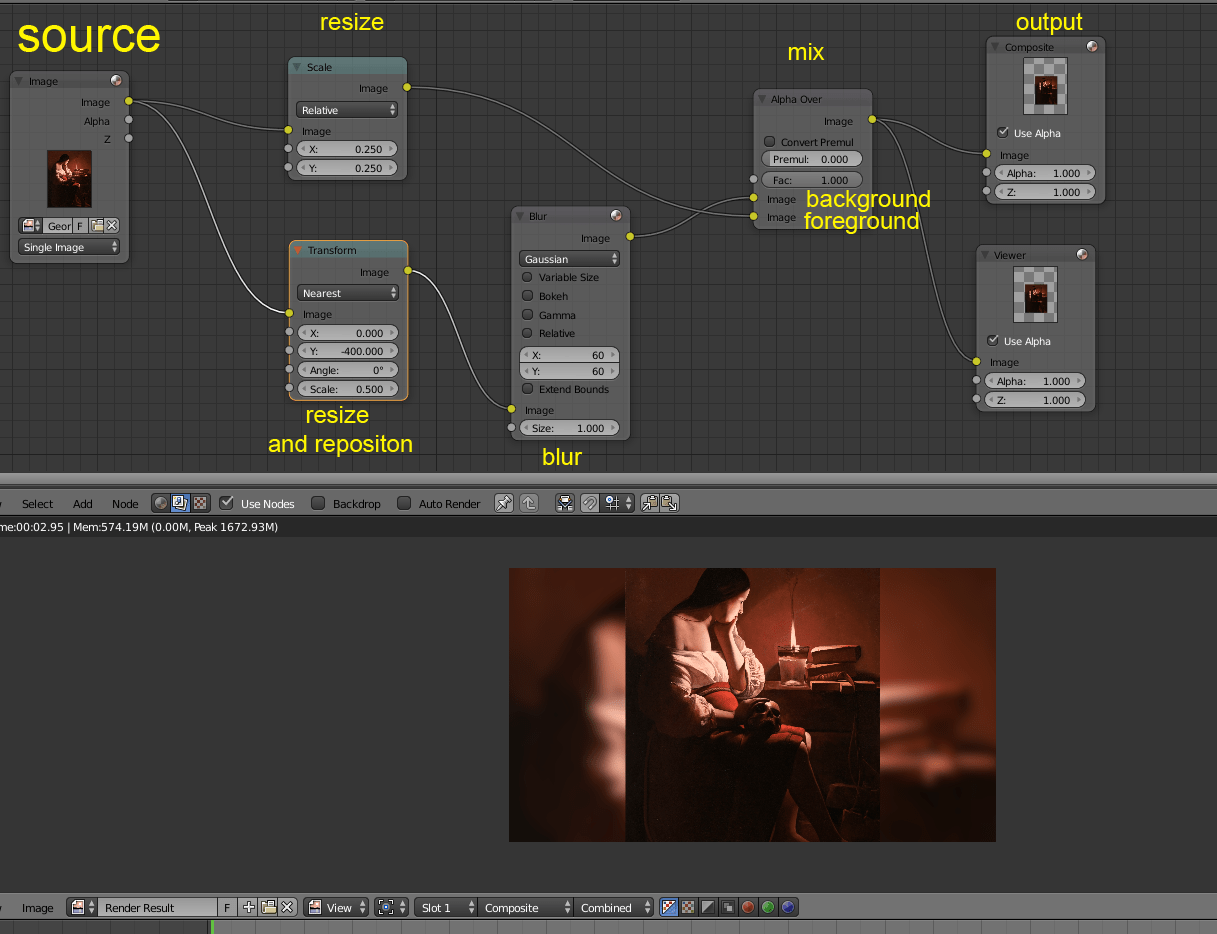Toggle Use Nodes checkbox
The image size is (1217, 934).
coord(227,503)
